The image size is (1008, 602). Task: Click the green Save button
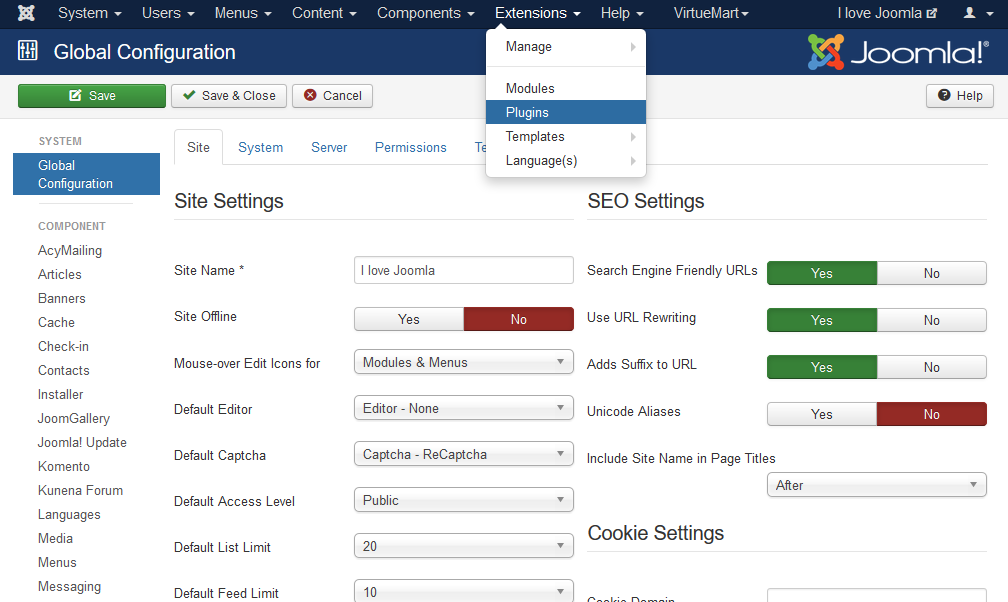pyautogui.click(x=92, y=96)
